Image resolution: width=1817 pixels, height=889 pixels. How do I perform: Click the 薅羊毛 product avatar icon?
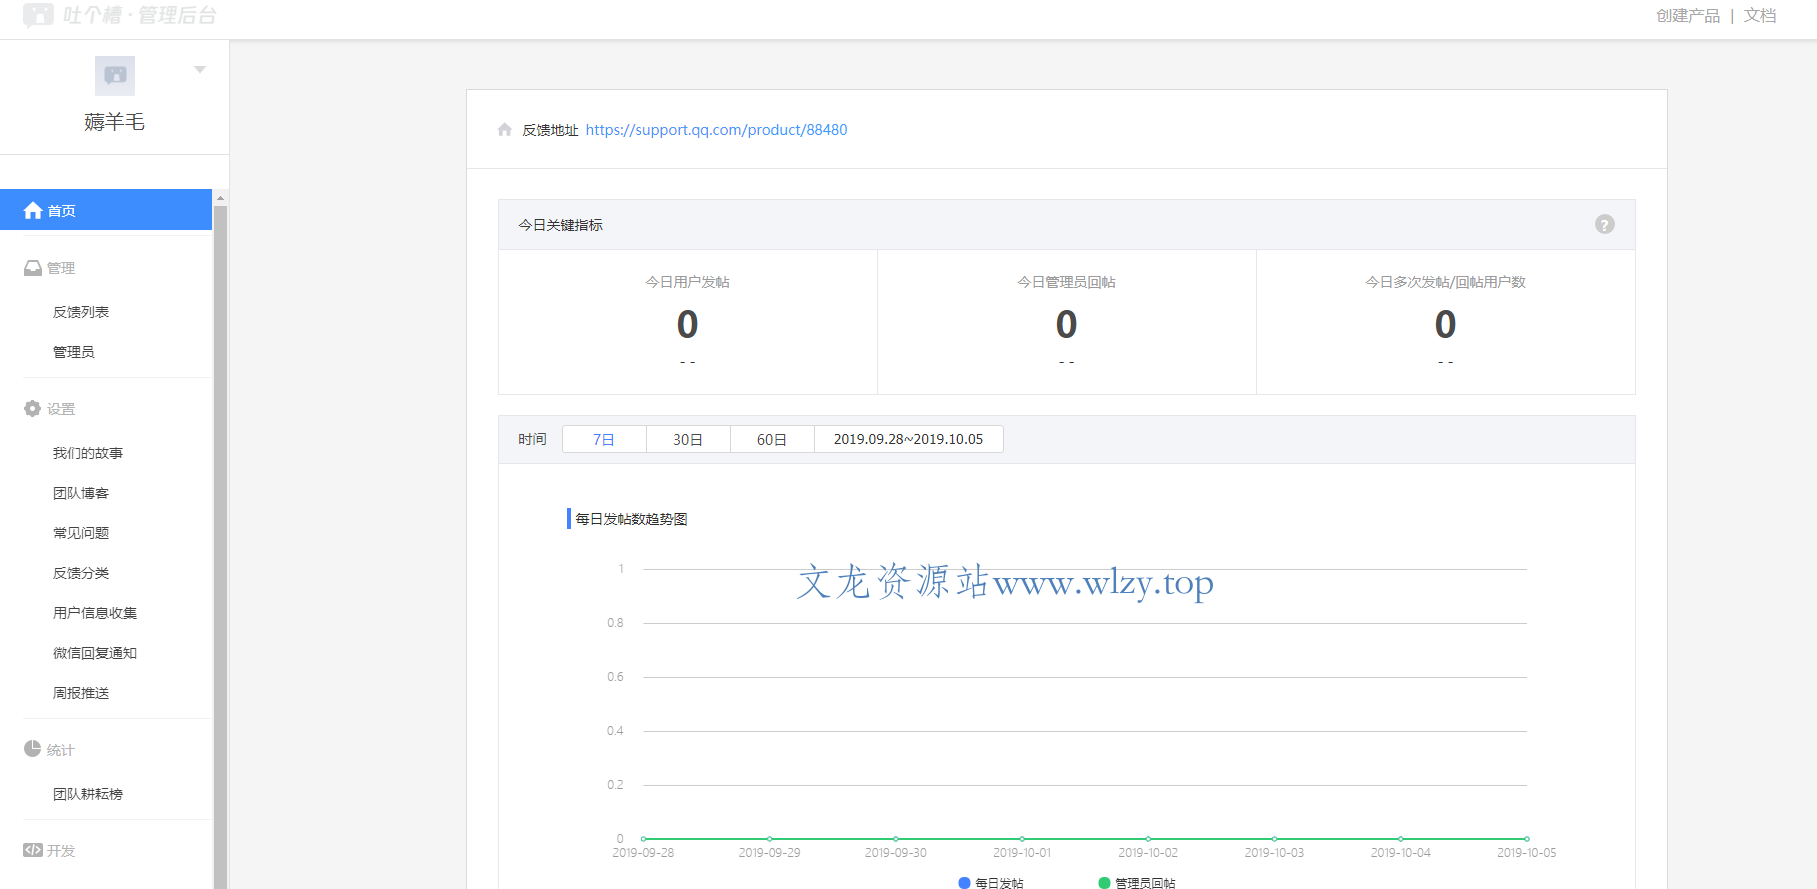(x=115, y=75)
